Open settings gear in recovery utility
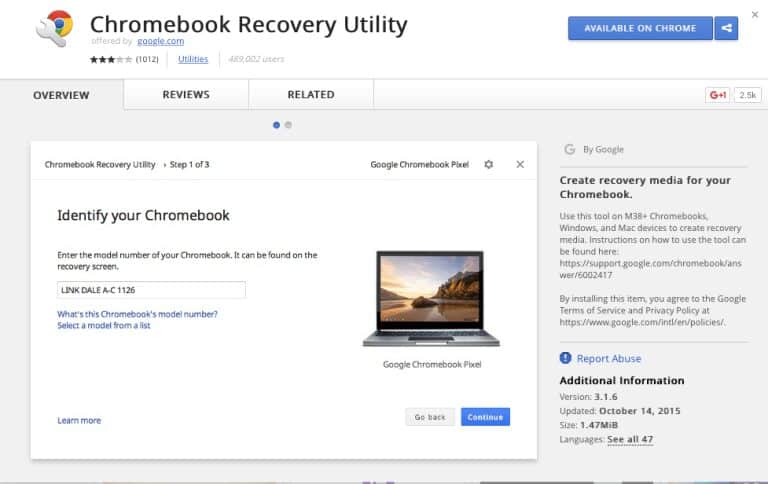Screen dimensions: 768x484 click(488, 165)
